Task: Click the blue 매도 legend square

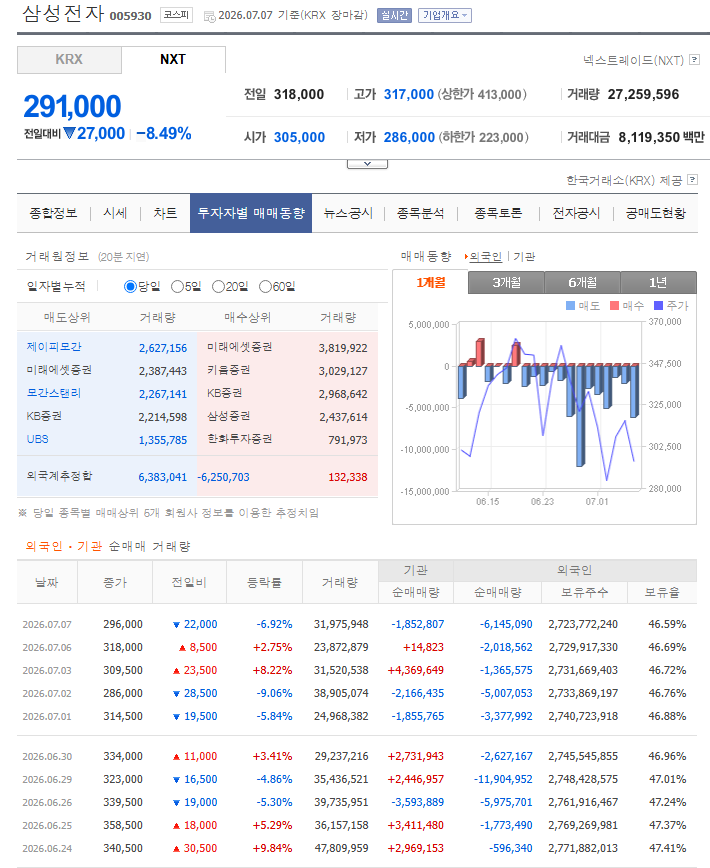Action: (570, 306)
